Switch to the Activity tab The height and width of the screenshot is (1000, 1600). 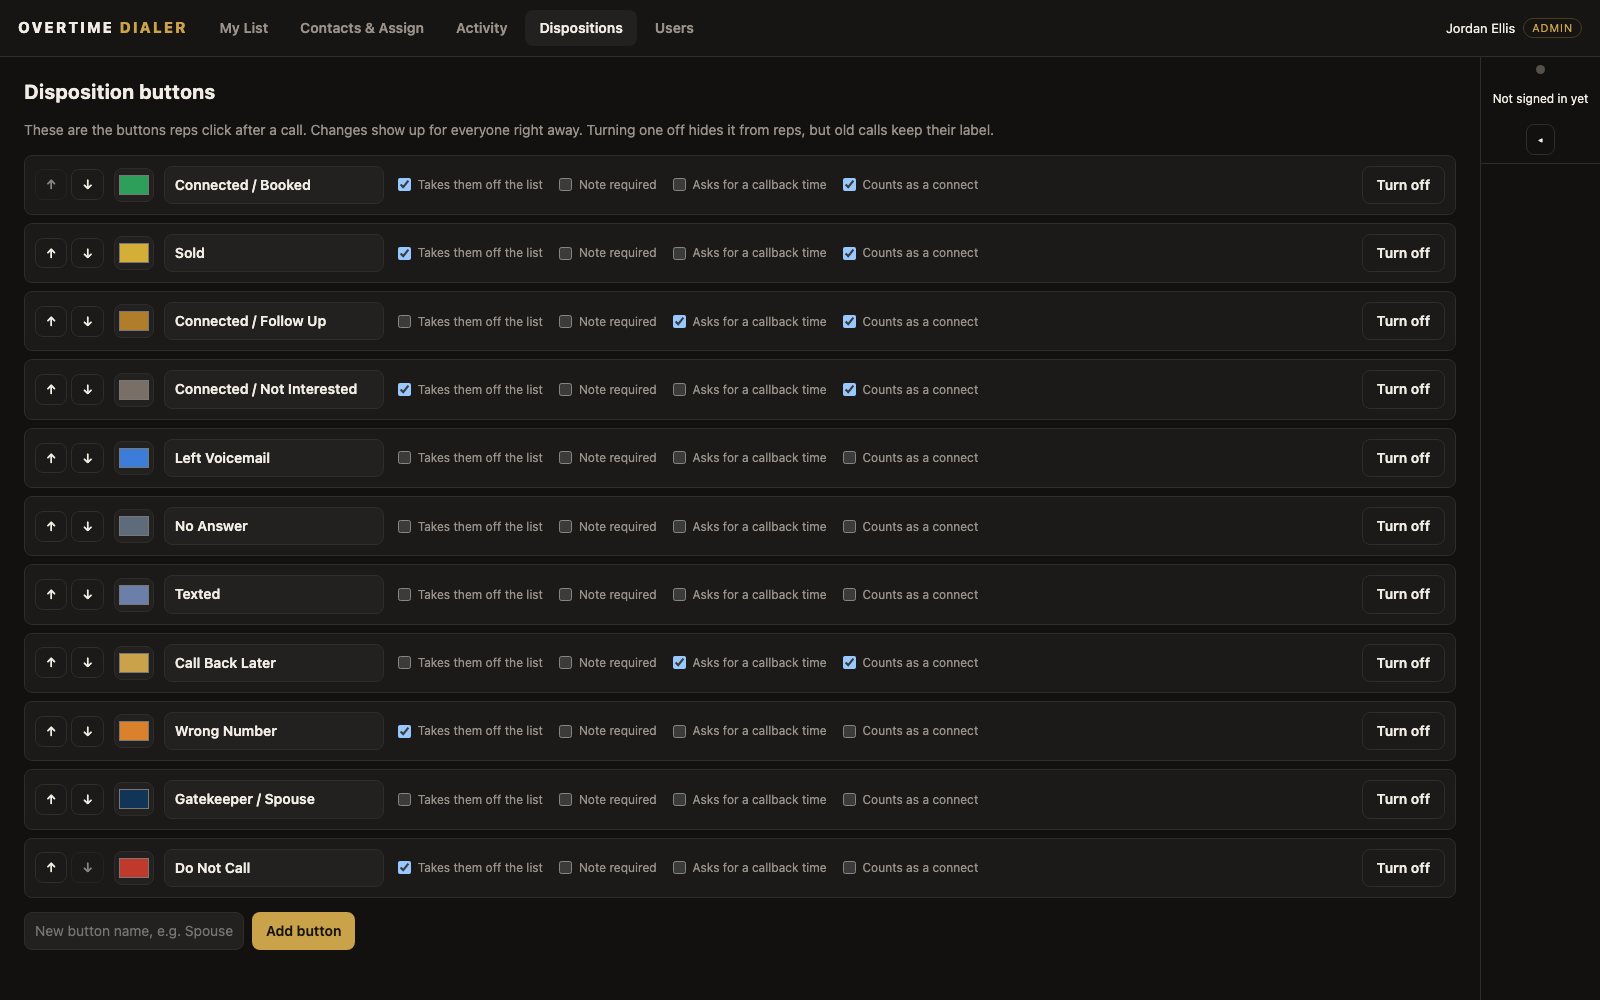pos(481,28)
